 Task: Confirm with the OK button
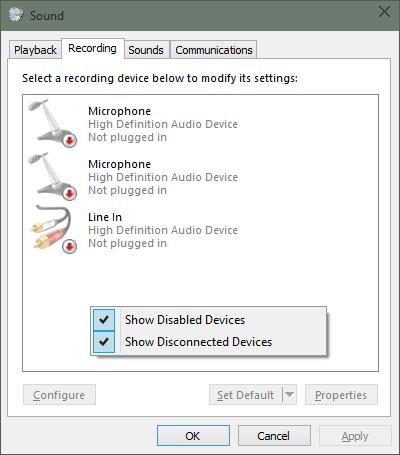click(193, 436)
